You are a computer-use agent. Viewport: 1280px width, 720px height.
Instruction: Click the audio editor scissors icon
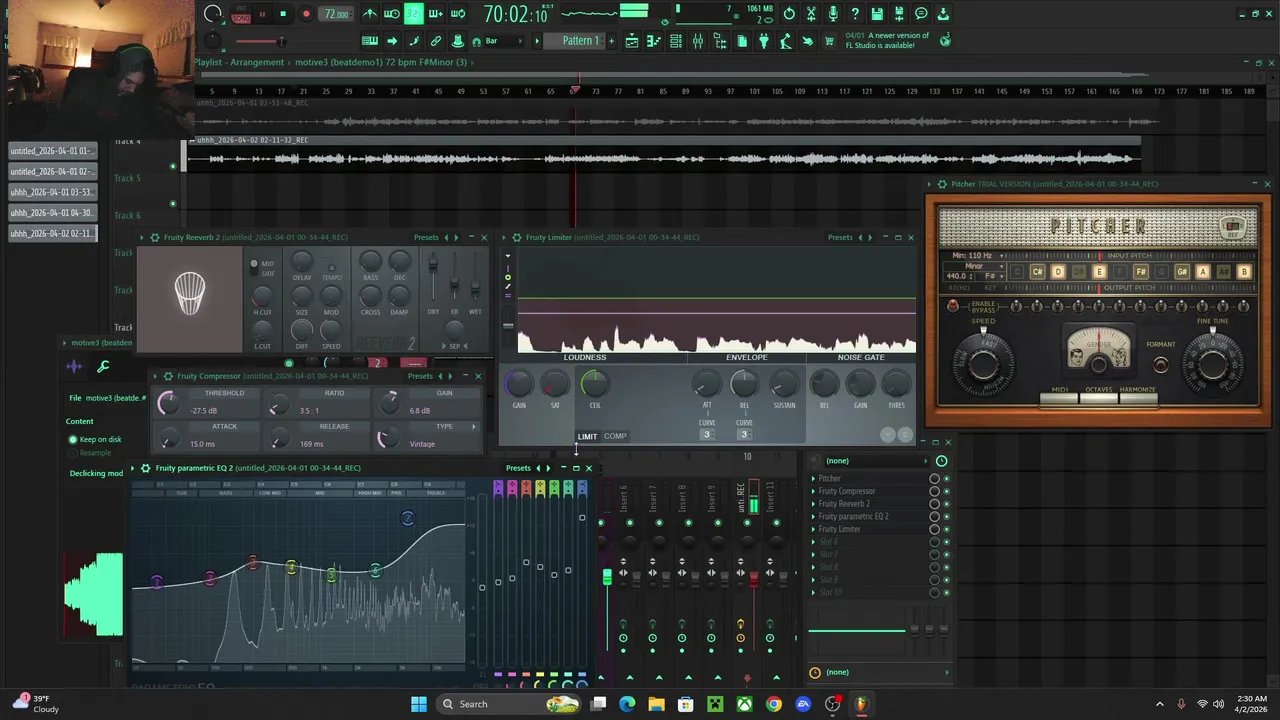click(x=811, y=14)
